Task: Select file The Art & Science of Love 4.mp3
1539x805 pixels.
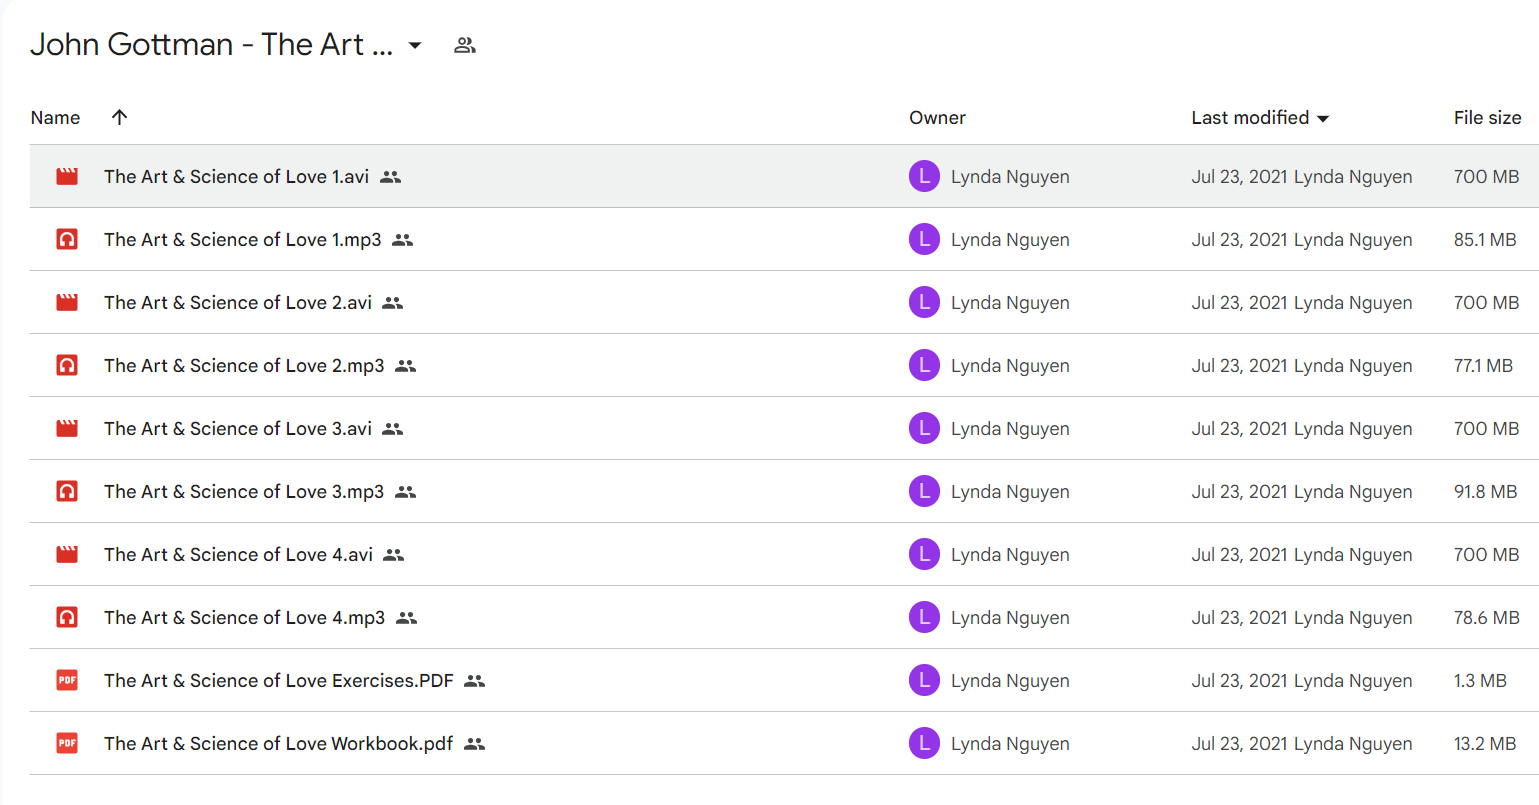Action: click(x=244, y=618)
